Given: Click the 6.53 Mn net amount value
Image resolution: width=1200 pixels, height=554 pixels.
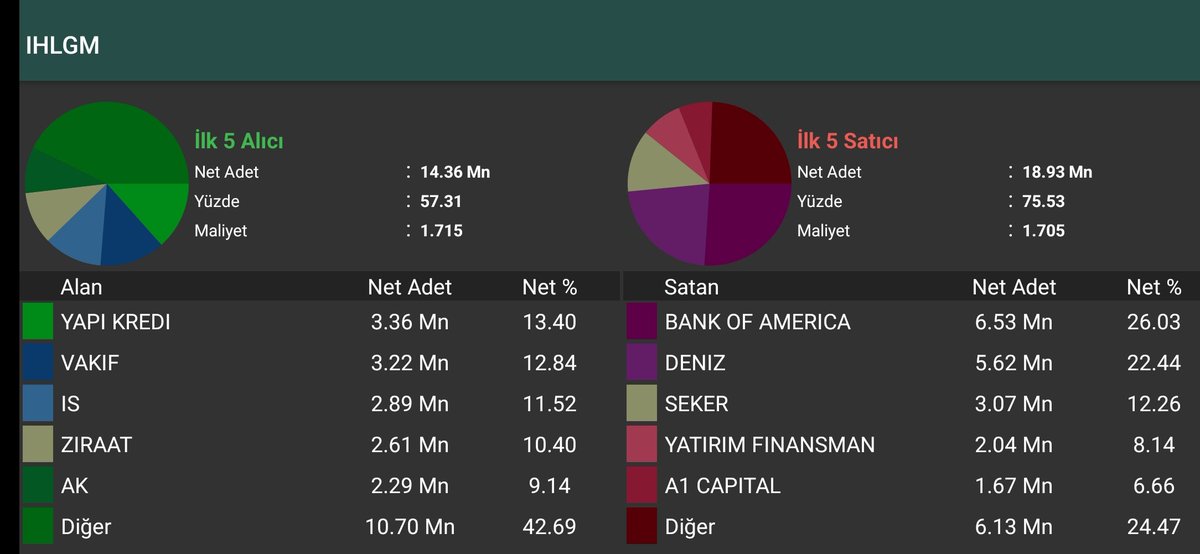Looking at the screenshot, I should (x=1014, y=322).
